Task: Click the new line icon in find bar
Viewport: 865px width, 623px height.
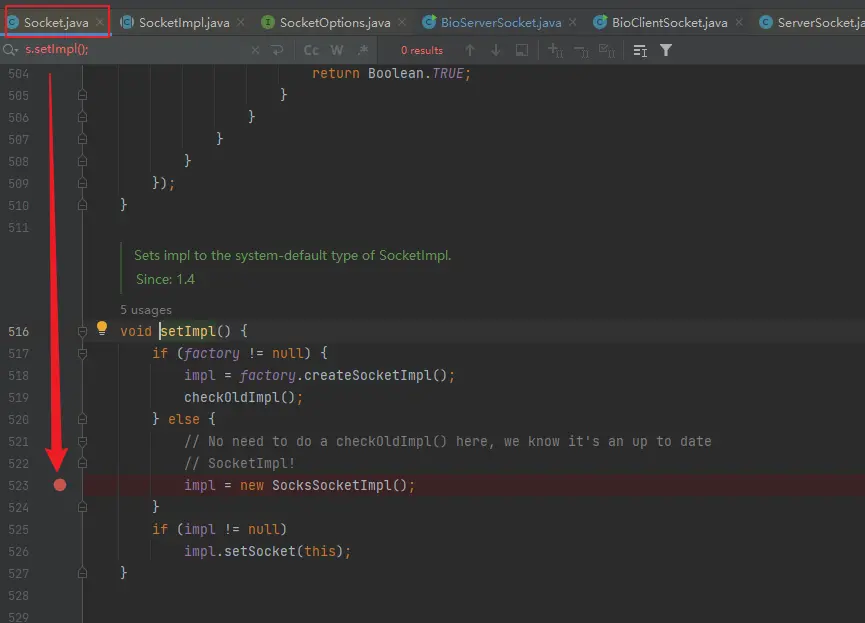Action: point(277,50)
